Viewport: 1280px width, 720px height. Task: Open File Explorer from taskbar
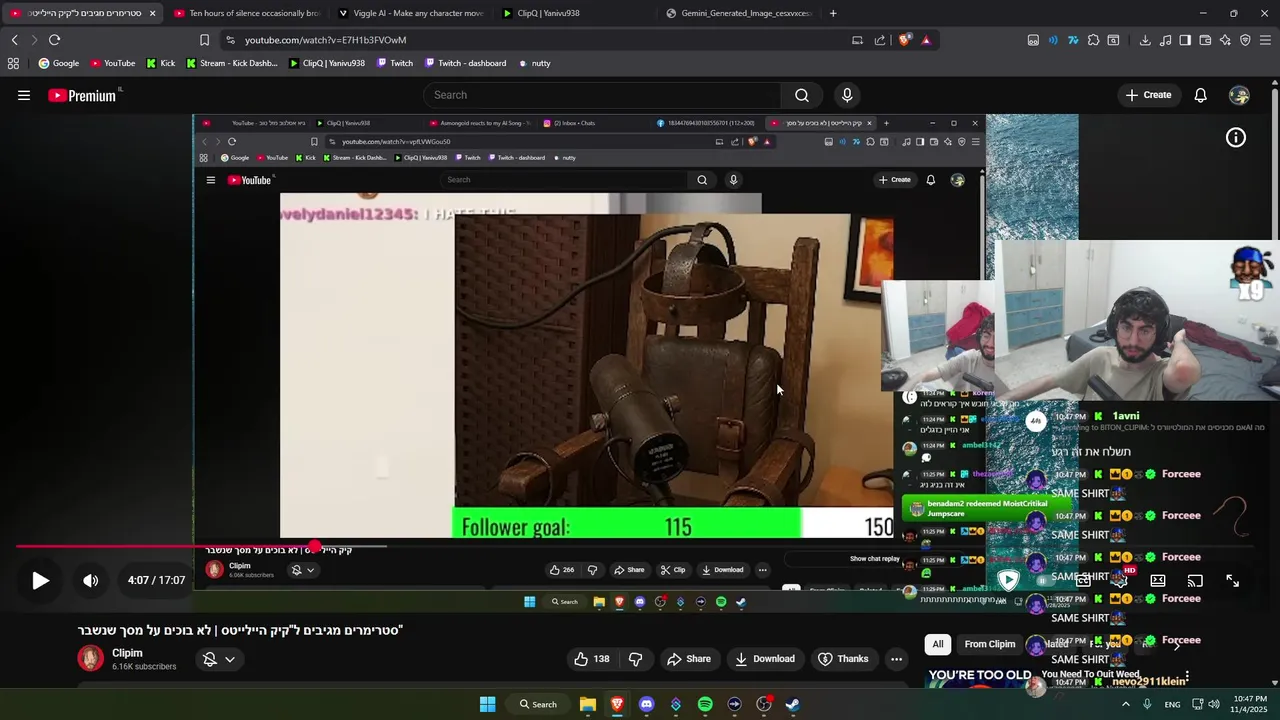pos(588,704)
